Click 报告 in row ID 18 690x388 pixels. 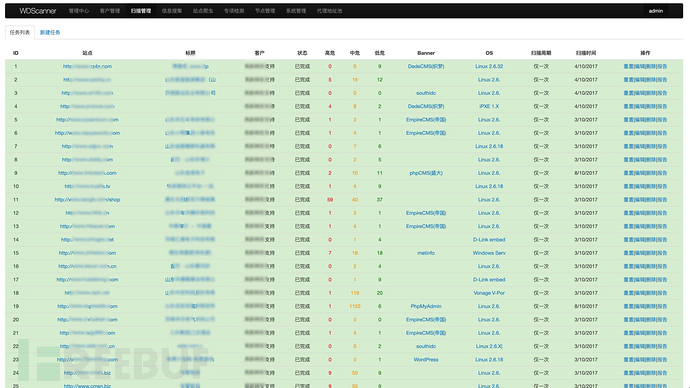tap(662, 293)
